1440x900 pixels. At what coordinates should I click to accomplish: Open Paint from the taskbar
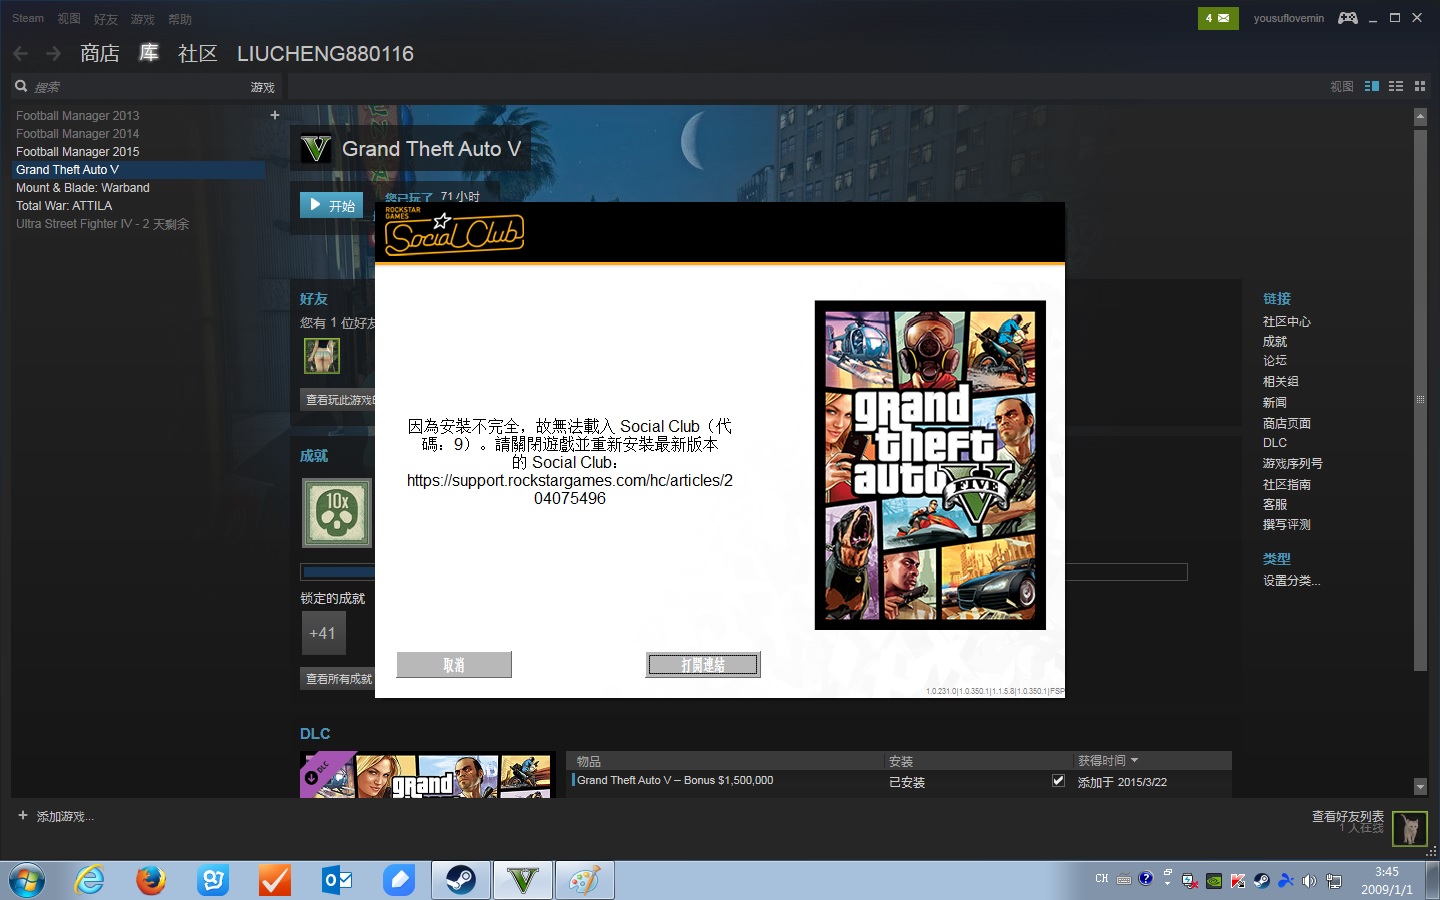pyautogui.click(x=584, y=881)
